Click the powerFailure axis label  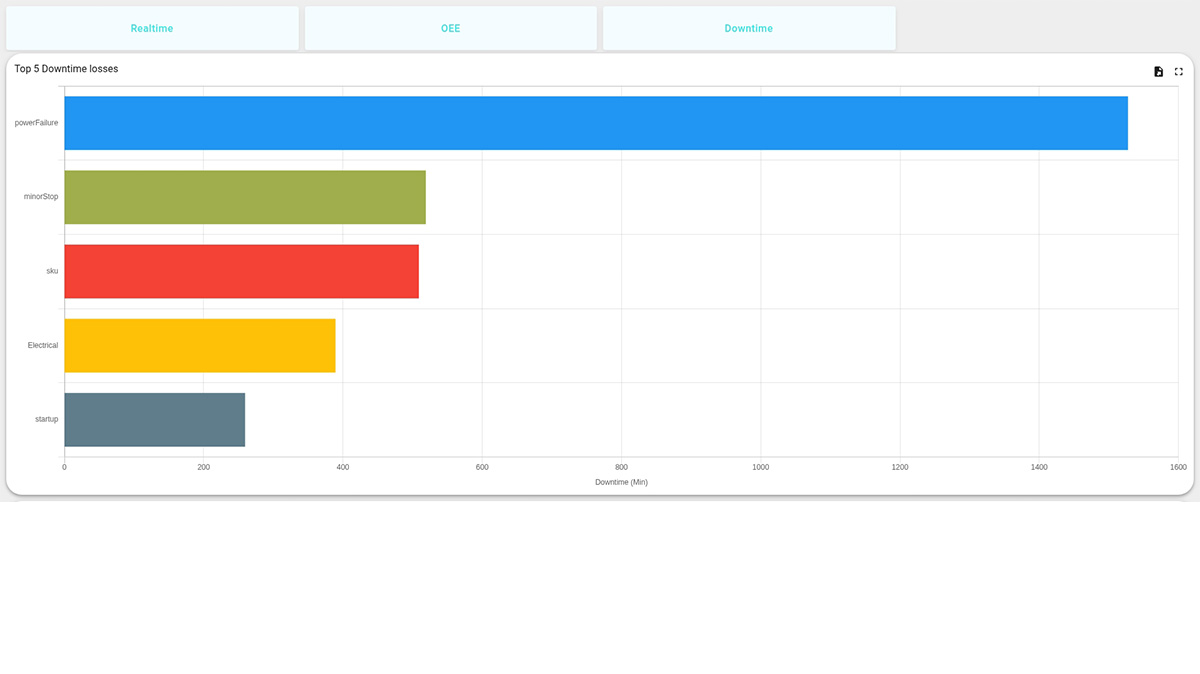pos(35,123)
